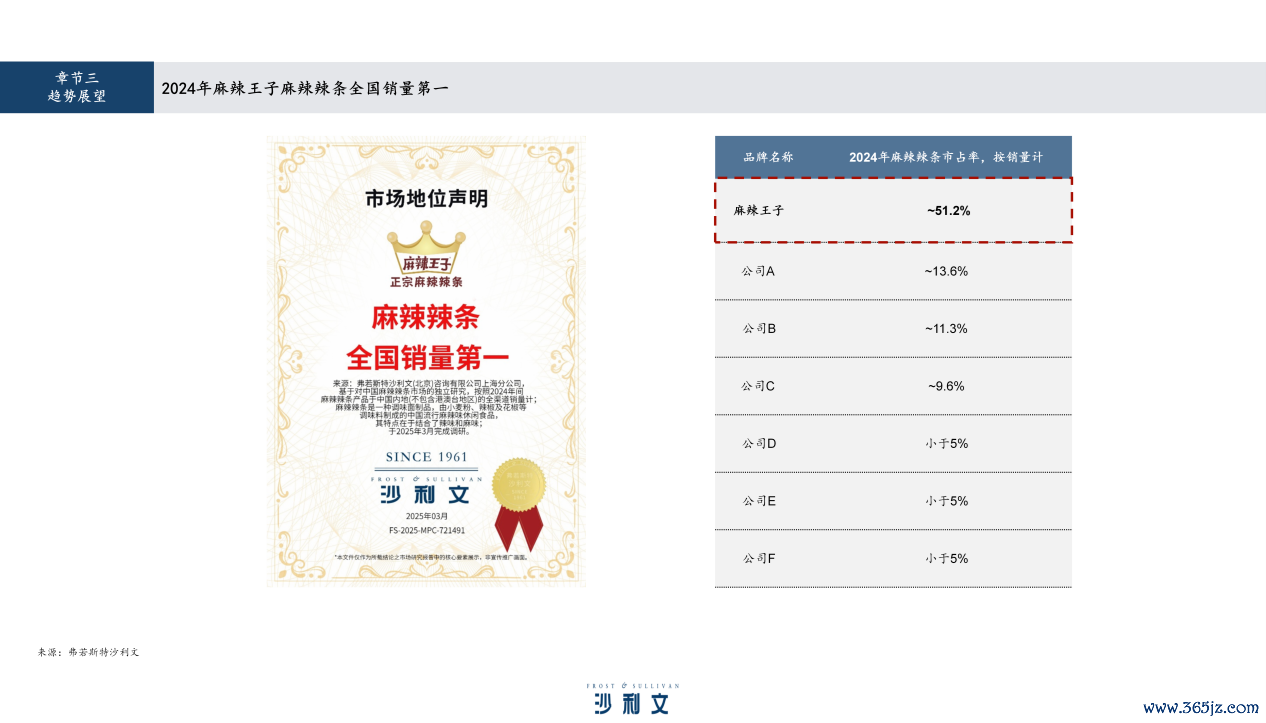
Task: Click the 公司A row label
Action: [x=759, y=271]
